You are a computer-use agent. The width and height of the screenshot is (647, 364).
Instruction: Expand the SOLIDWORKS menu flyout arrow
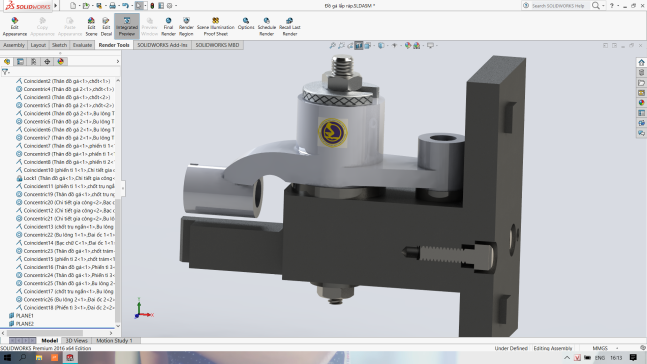[x=56, y=6]
